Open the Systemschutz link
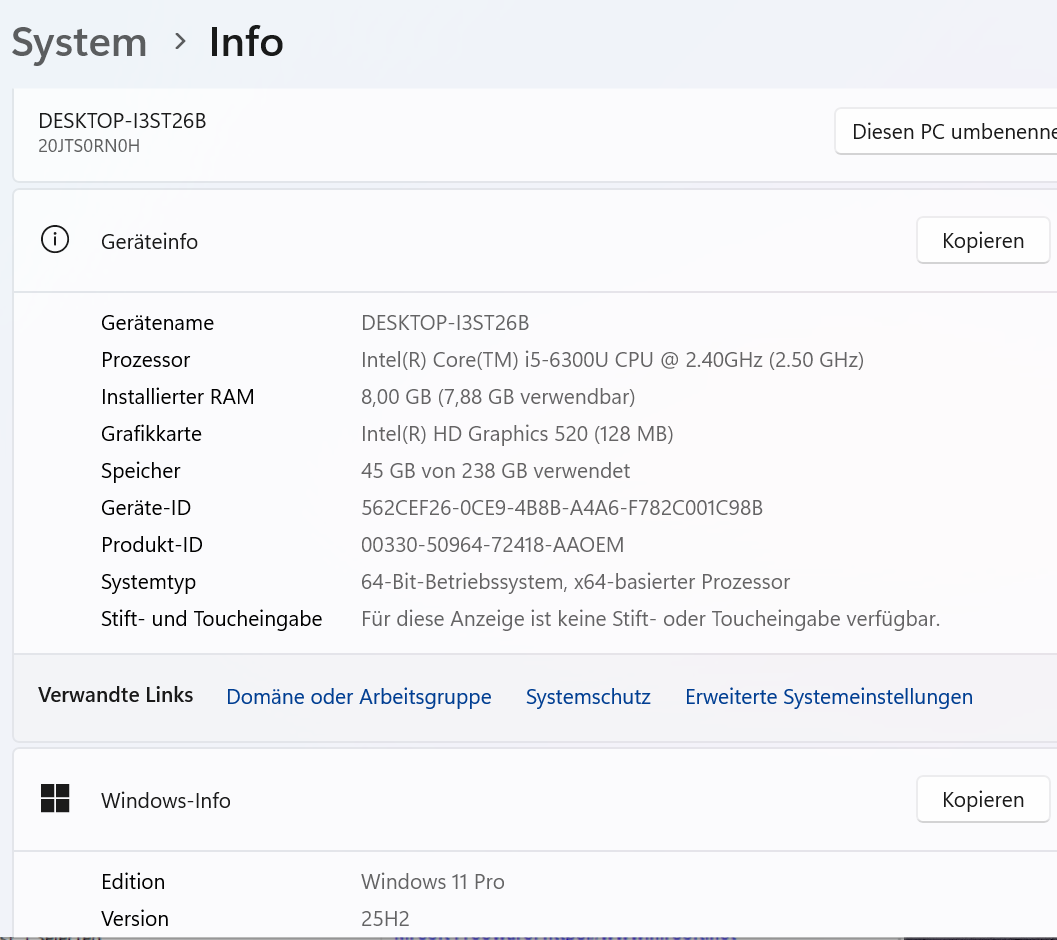 (588, 697)
